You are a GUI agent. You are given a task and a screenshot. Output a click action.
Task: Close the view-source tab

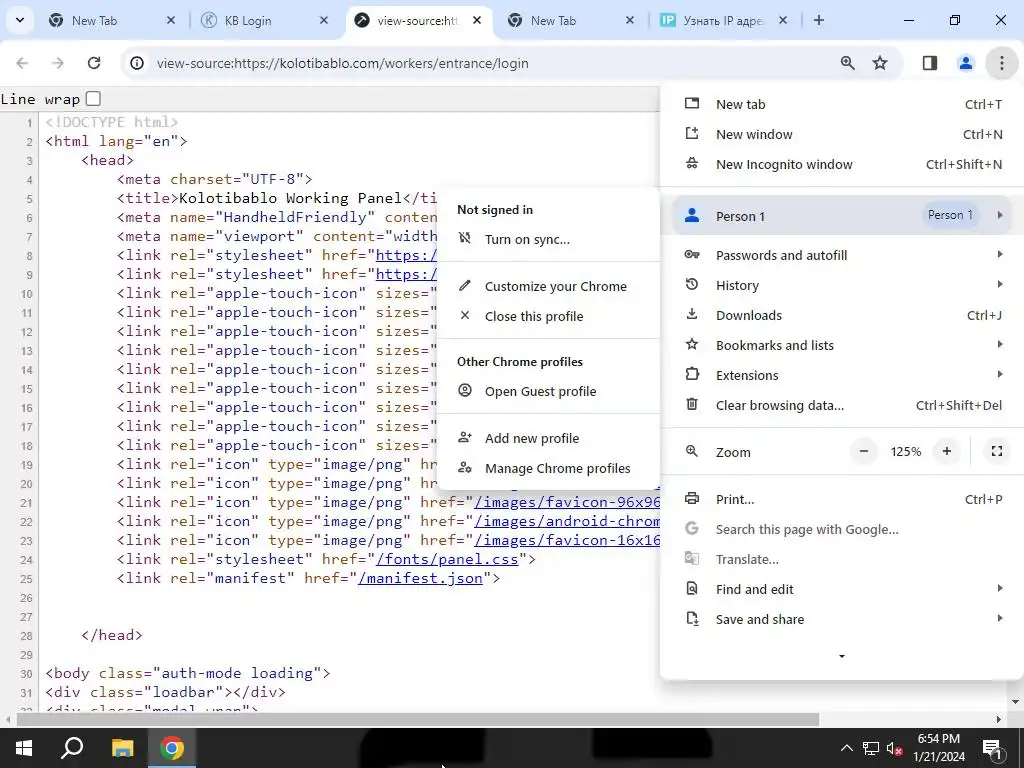pyautogui.click(x=477, y=20)
